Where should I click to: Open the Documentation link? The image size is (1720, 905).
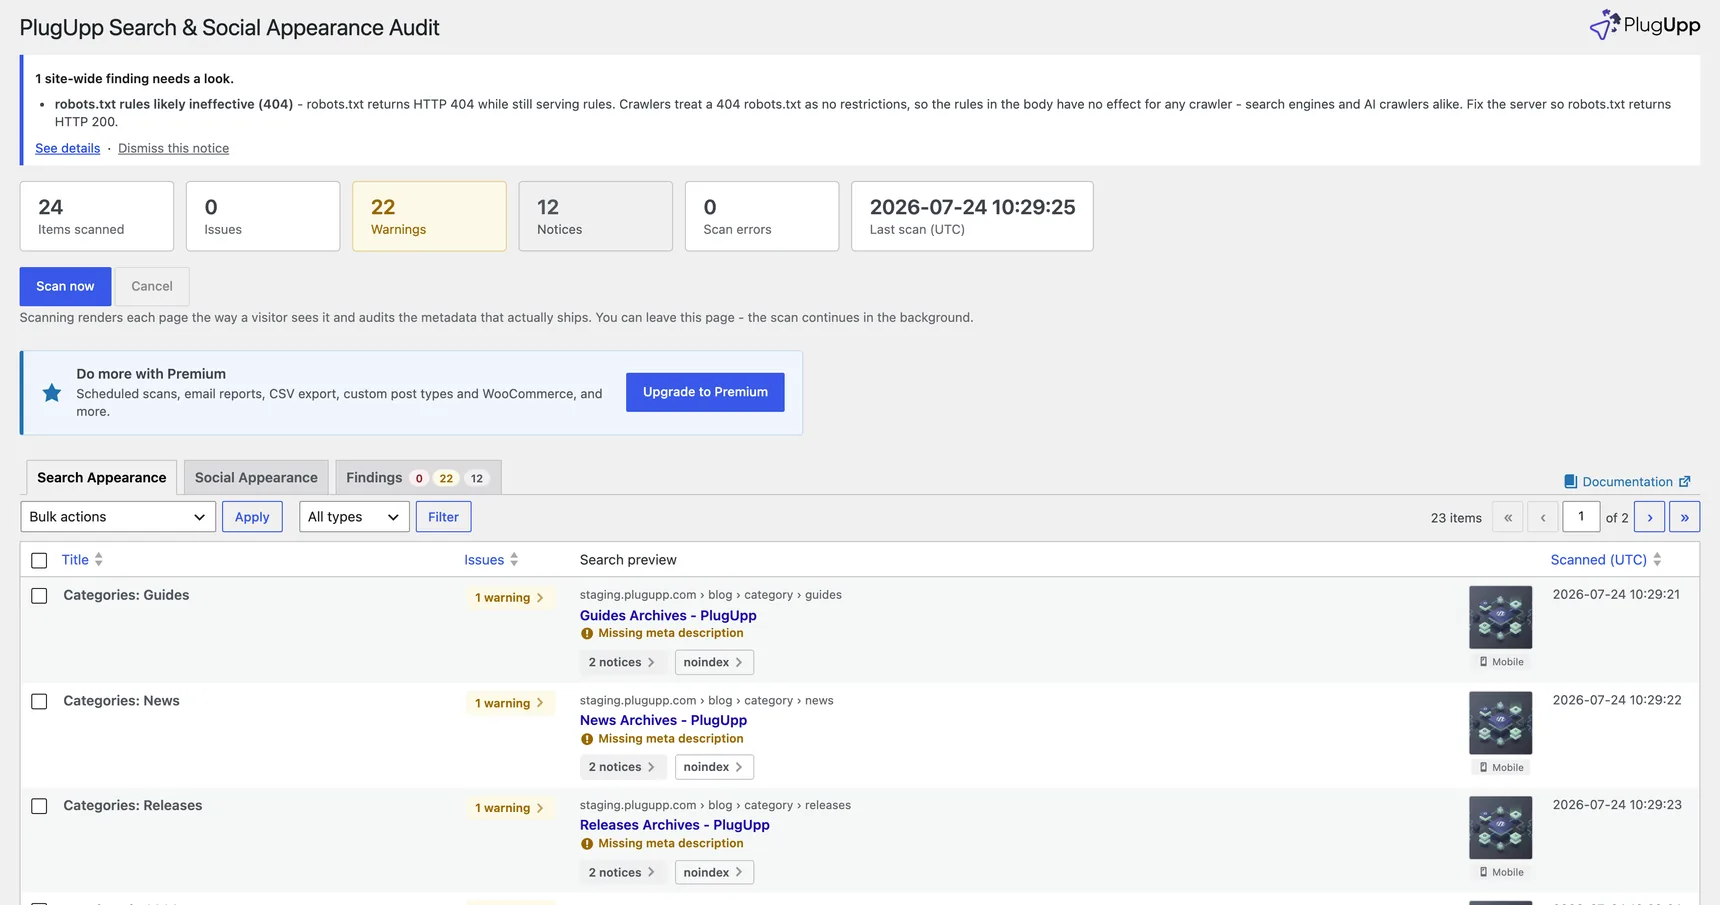[x=1627, y=482]
